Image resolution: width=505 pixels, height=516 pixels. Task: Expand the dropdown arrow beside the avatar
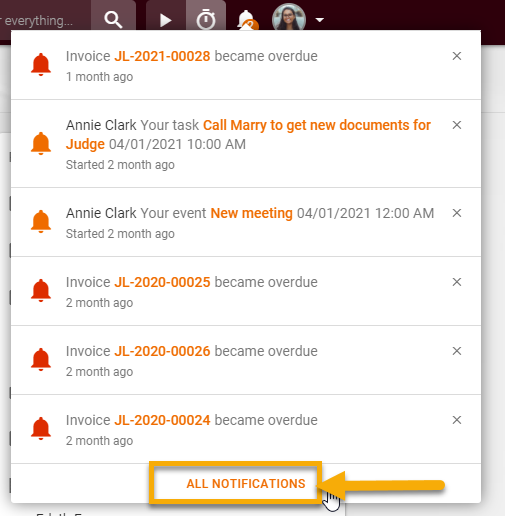320,20
